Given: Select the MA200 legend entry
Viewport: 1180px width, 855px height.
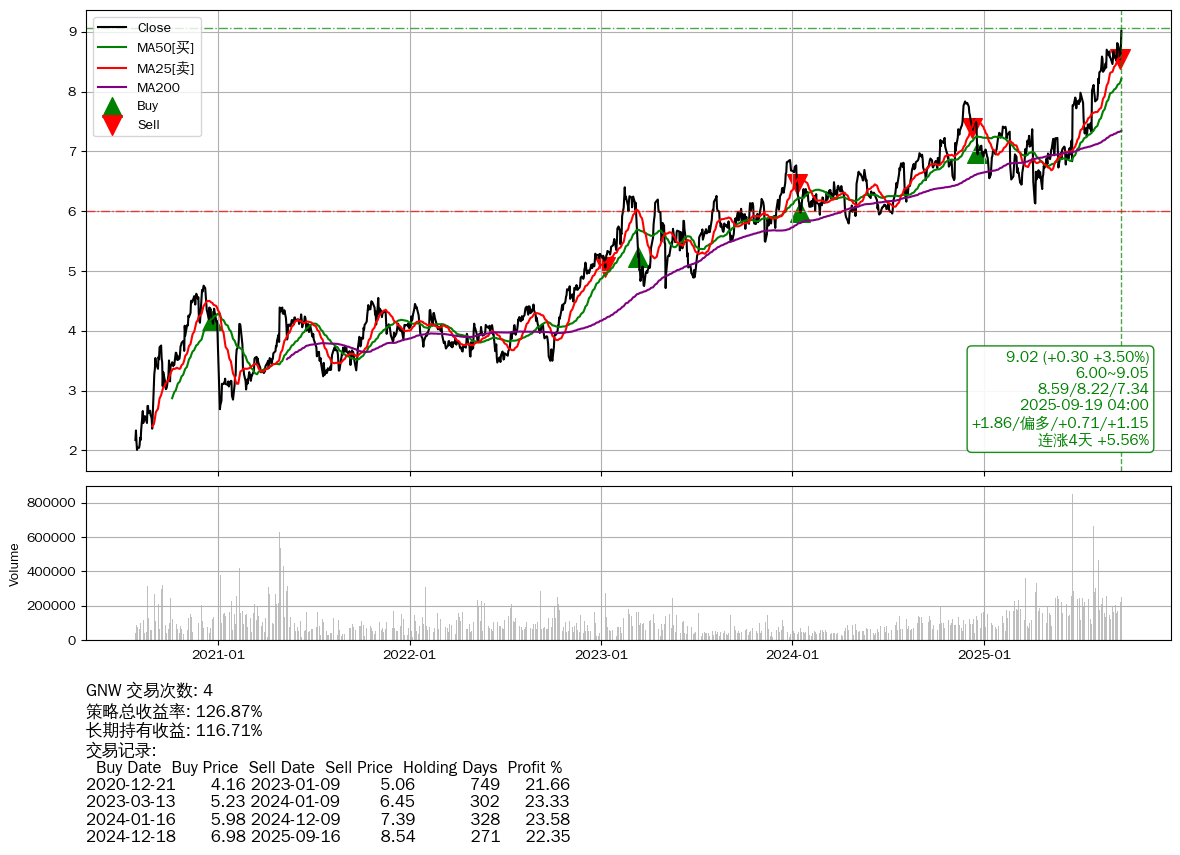Looking at the screenshot, I should (158, 87).
